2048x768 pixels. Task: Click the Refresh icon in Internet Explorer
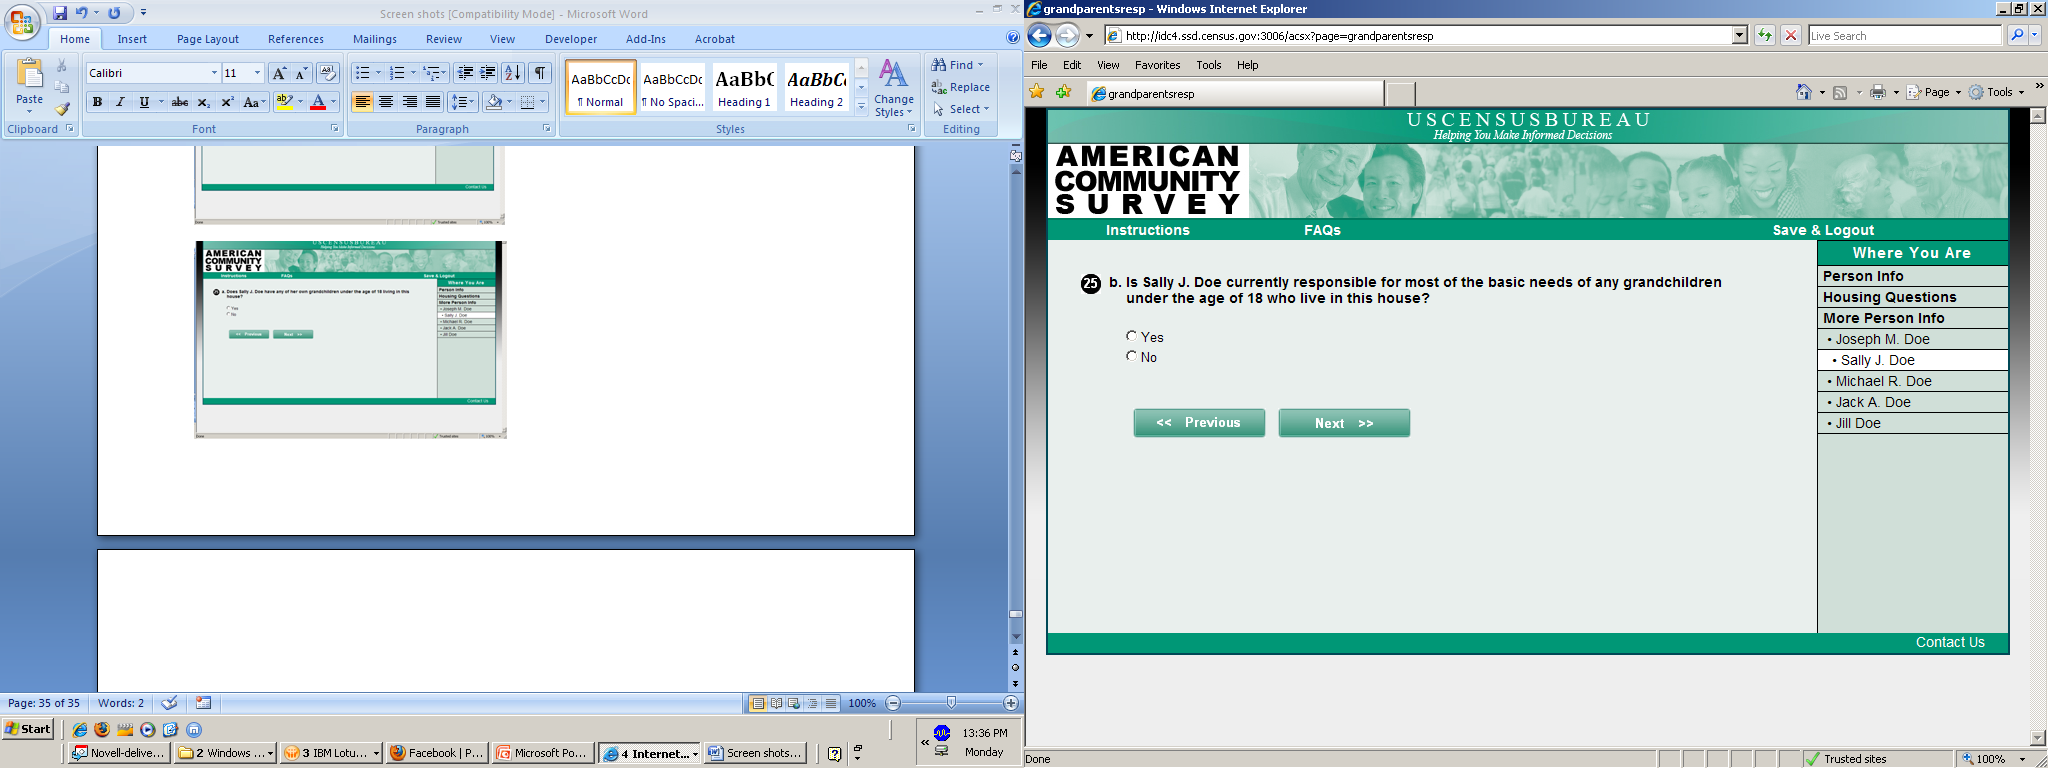tap(1765, 36)
